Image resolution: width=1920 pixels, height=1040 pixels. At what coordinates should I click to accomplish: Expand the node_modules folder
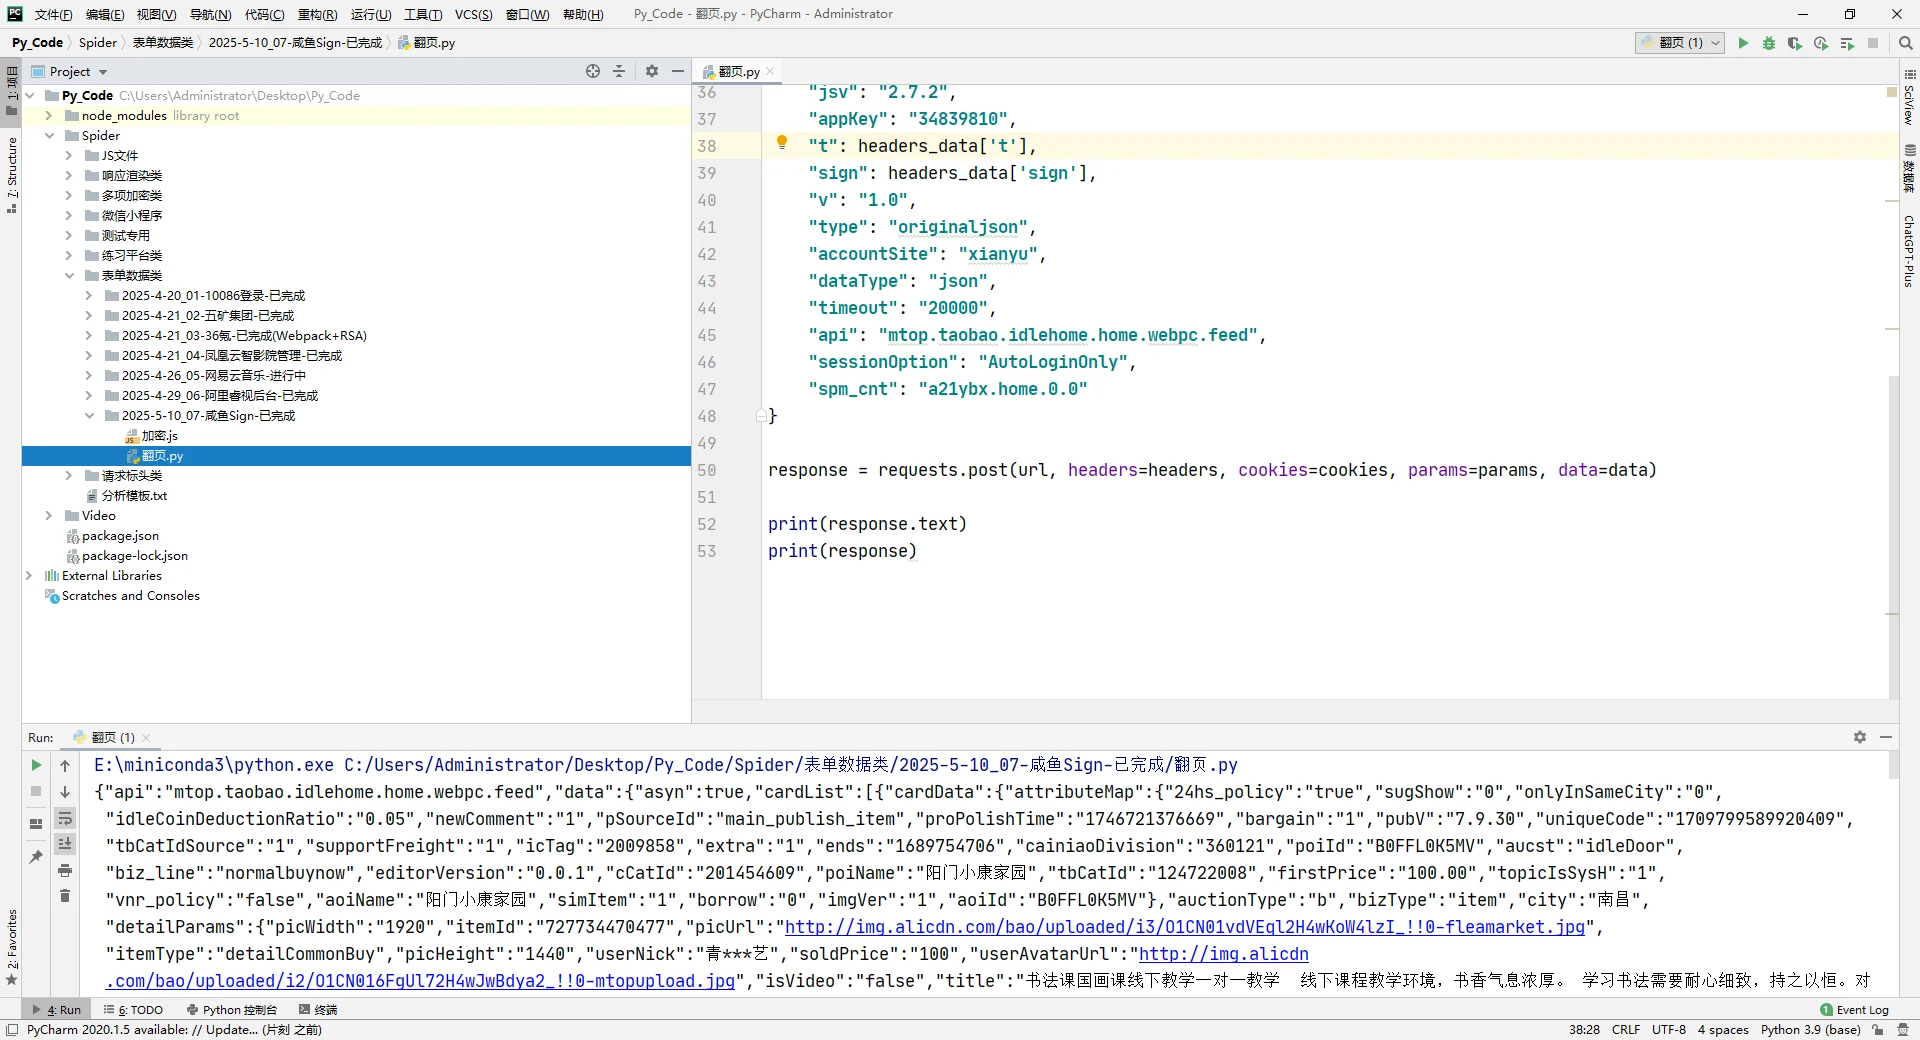[48, 116]
